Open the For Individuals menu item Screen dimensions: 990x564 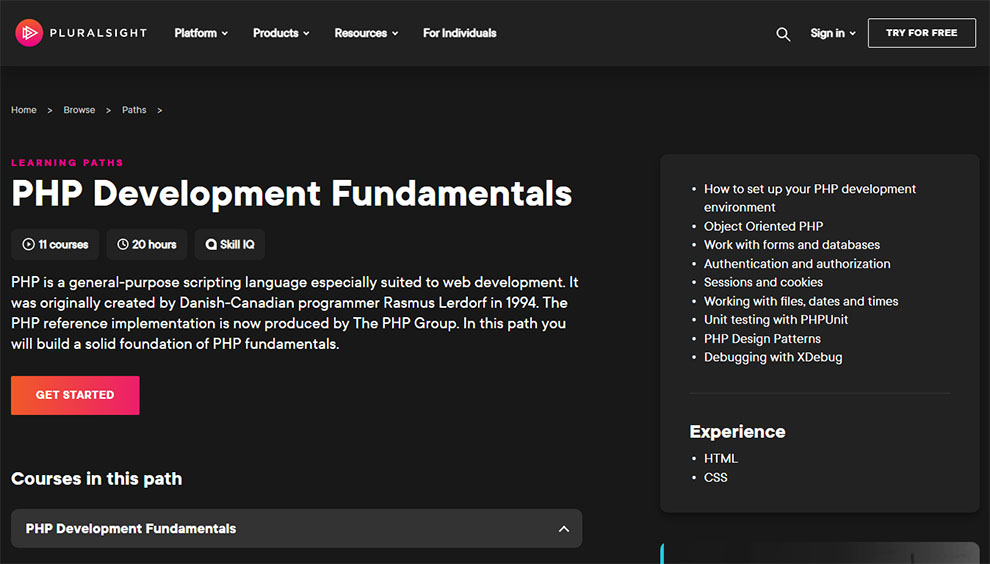(460, 33)
